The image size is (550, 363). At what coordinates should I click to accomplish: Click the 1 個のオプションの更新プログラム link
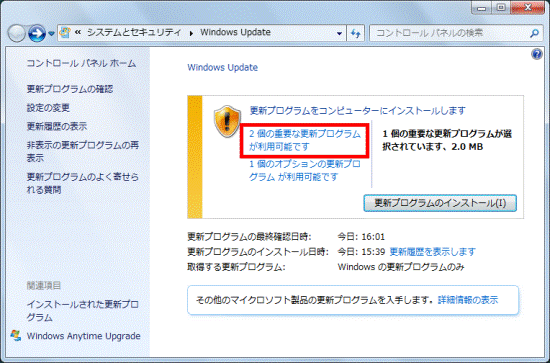305,170
